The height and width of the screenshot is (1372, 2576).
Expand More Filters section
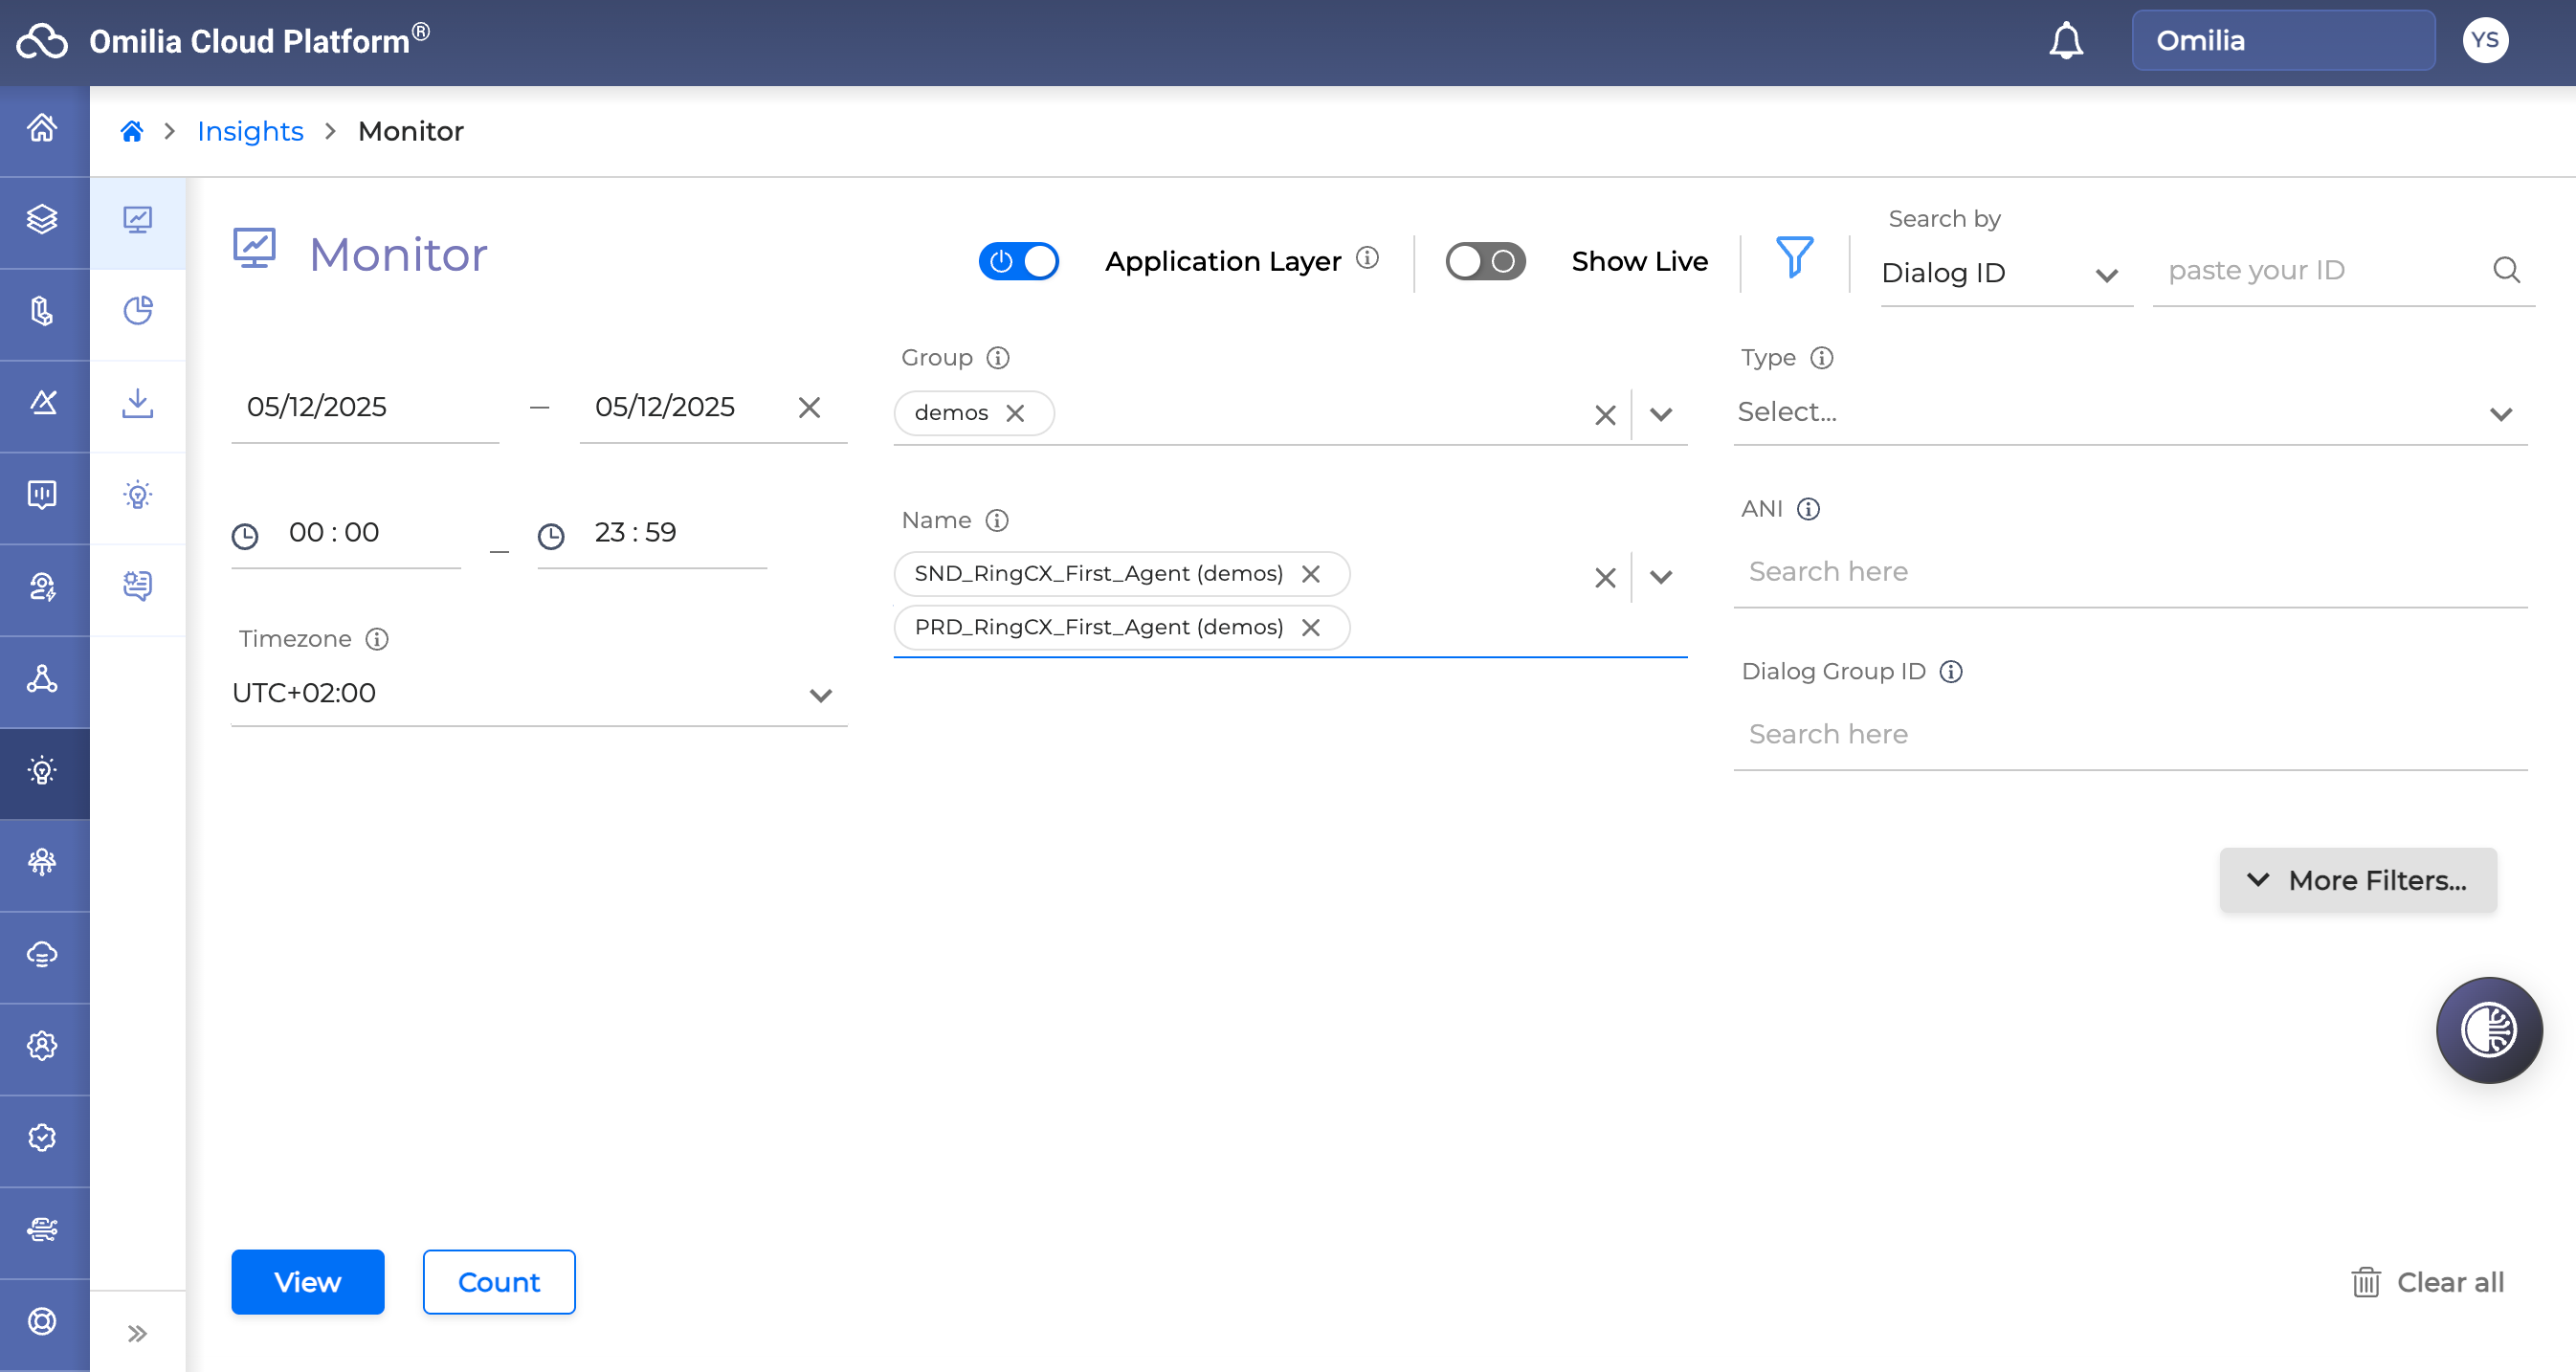[2357, 880]
